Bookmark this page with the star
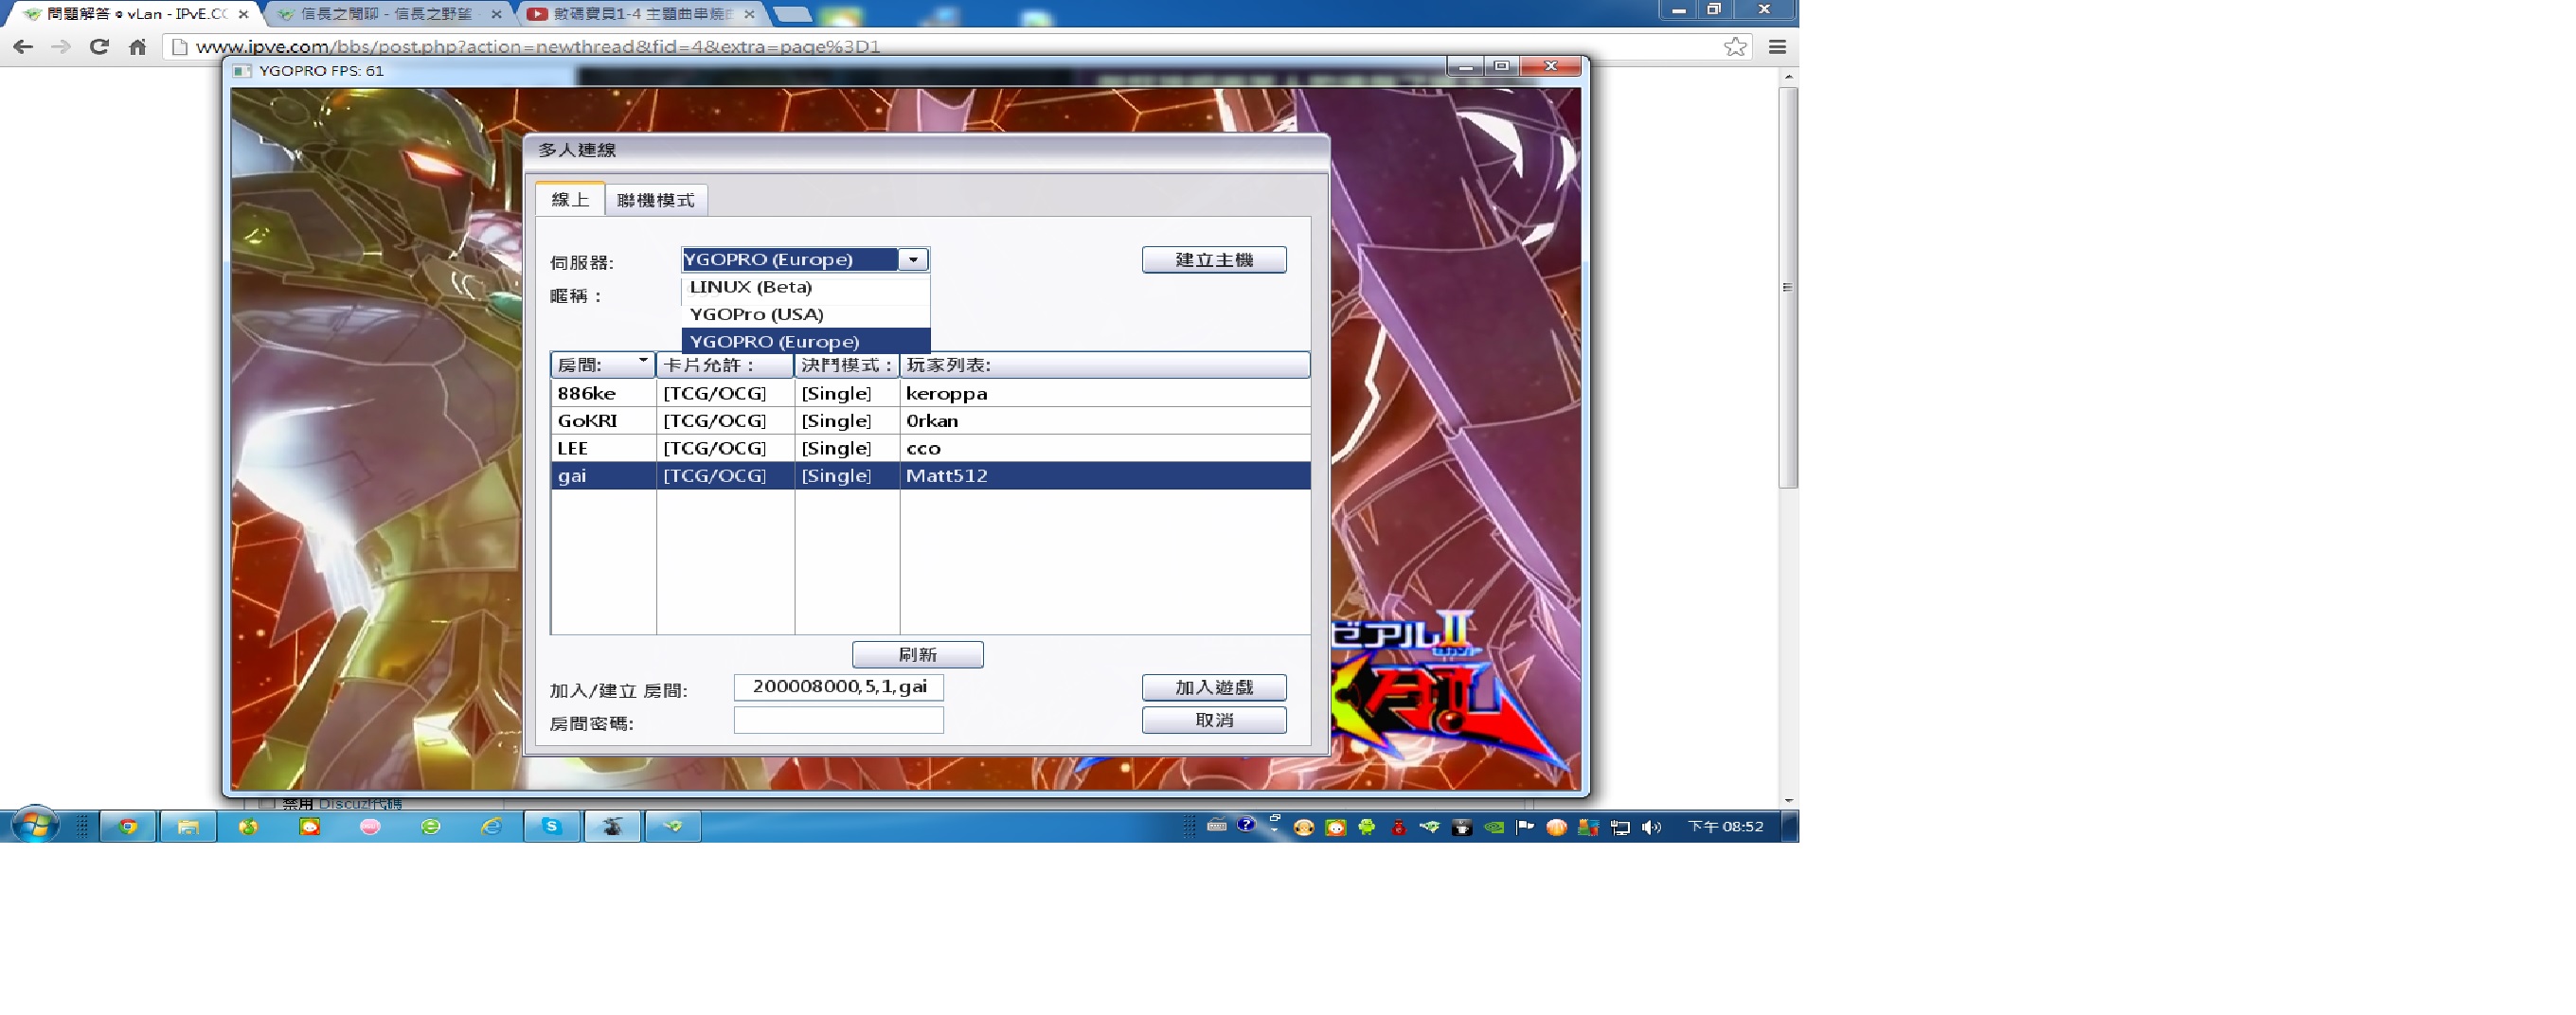The image size is (2576, 1015). pos(1735,47)
